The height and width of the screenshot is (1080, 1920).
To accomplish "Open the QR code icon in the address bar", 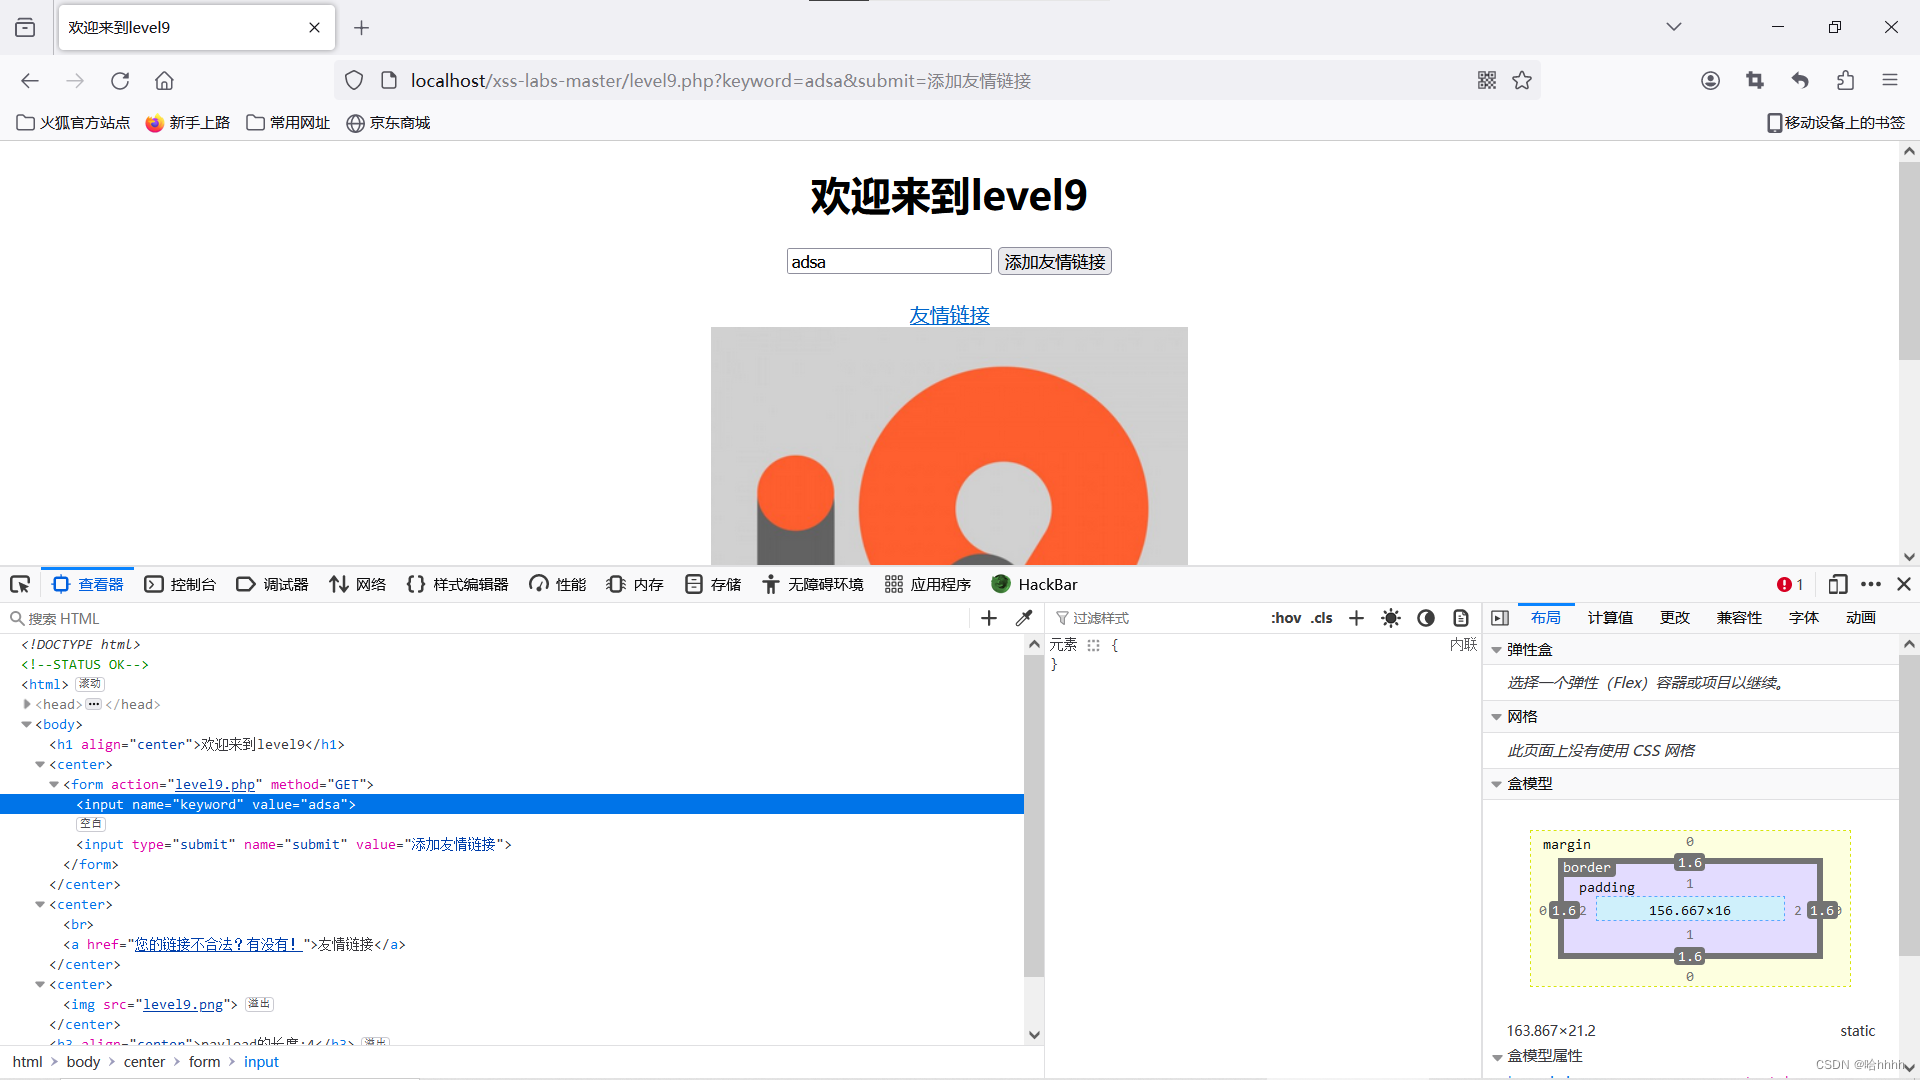I will coord(1487,81).
